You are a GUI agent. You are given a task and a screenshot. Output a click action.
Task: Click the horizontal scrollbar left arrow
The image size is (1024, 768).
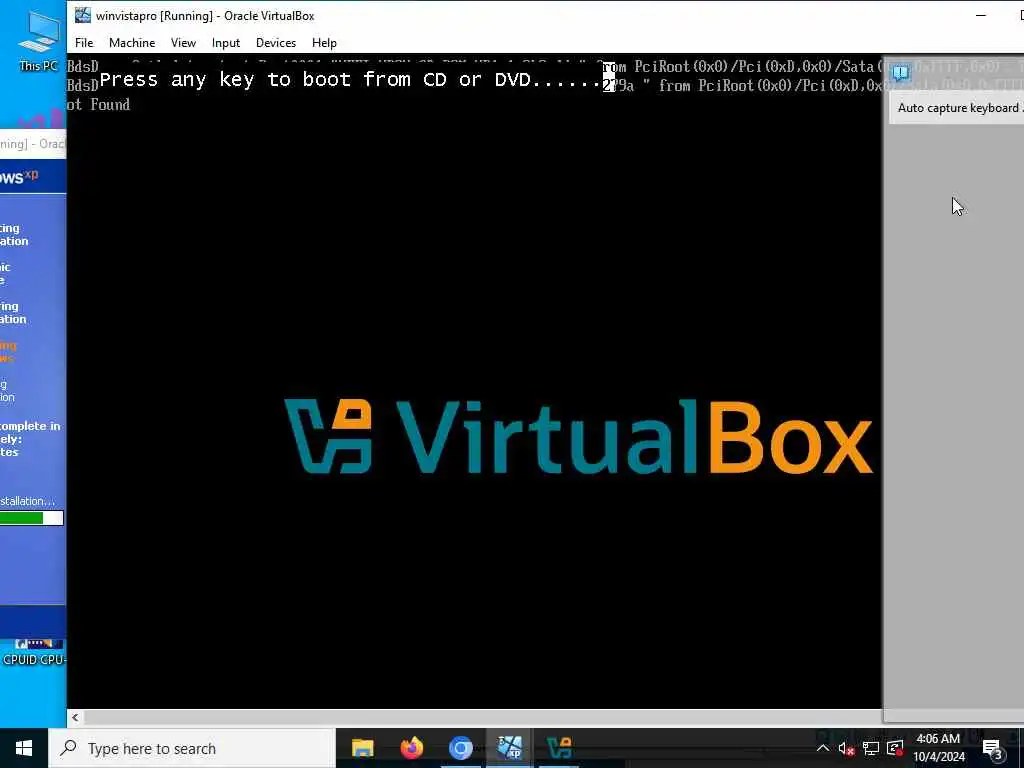tap(75, 718)
